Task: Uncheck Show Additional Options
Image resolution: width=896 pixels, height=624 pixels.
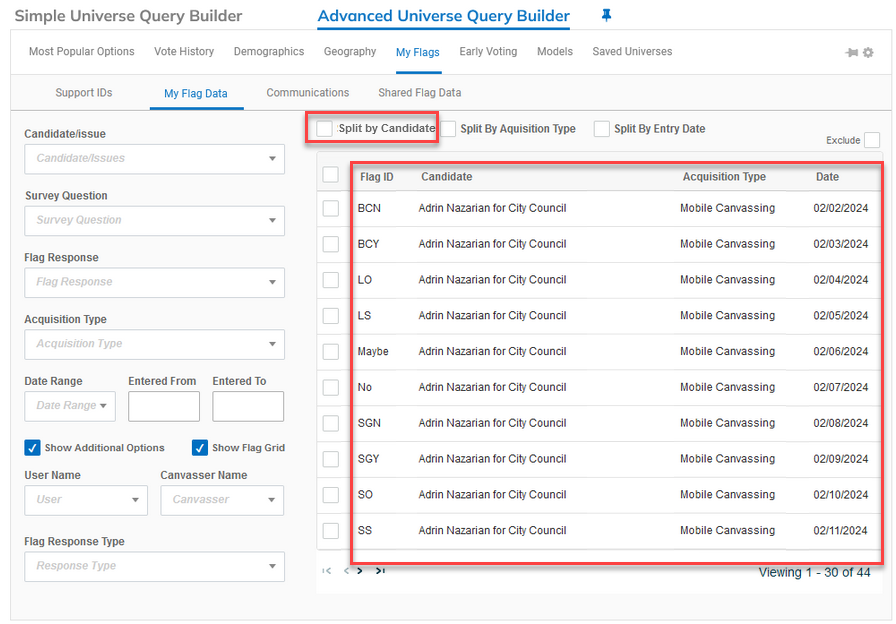Action: pyautogui.click(x=32, y=447)
